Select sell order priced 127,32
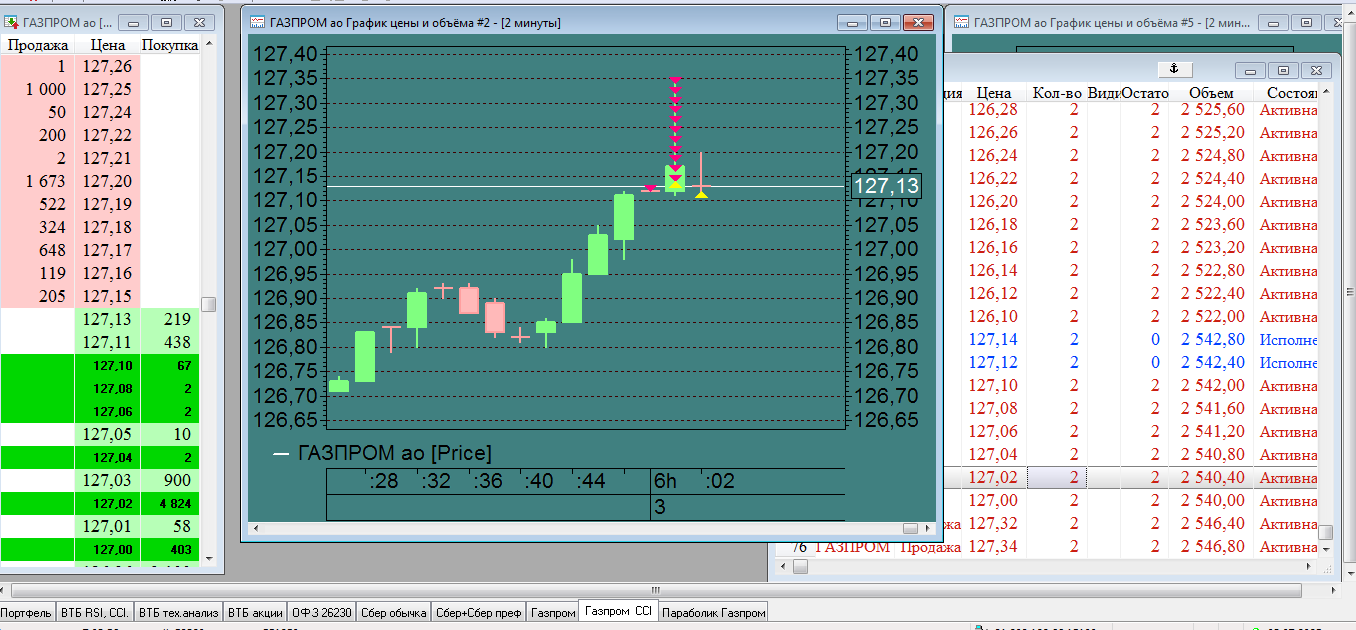This screenshot has width=1356, height=630. 993,523
